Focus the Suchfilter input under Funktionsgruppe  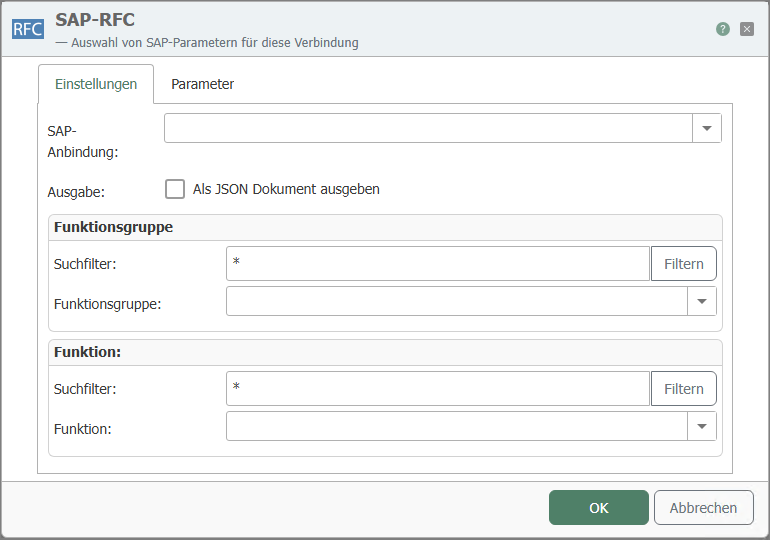(x=438, y=264)
